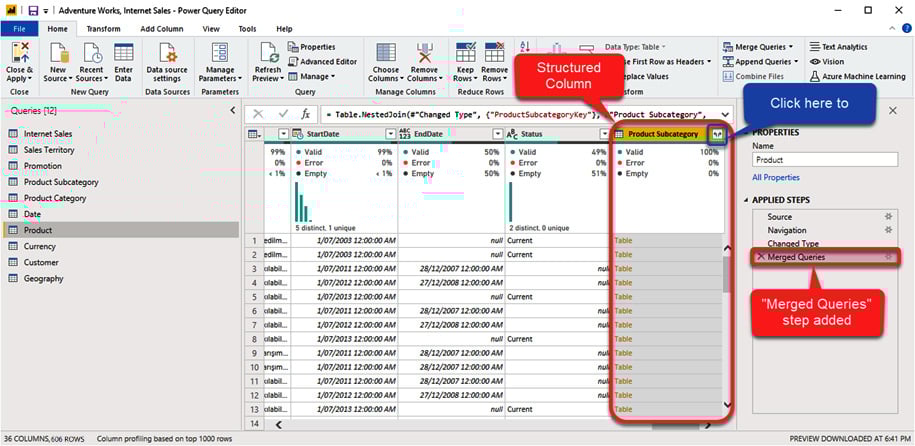Expand the formula bar
Viewport: 915px width, 446px height.
click(x=725, y=114)
